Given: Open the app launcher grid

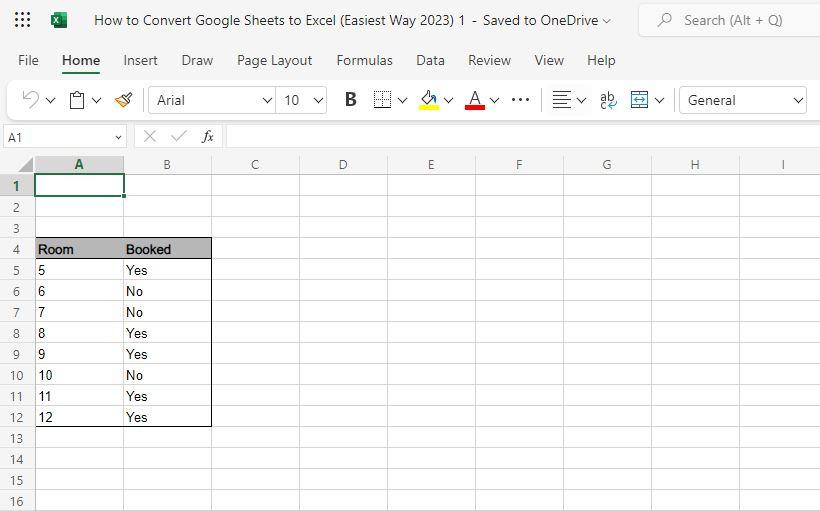Looking at the screenshot, I should pos(23,20).
